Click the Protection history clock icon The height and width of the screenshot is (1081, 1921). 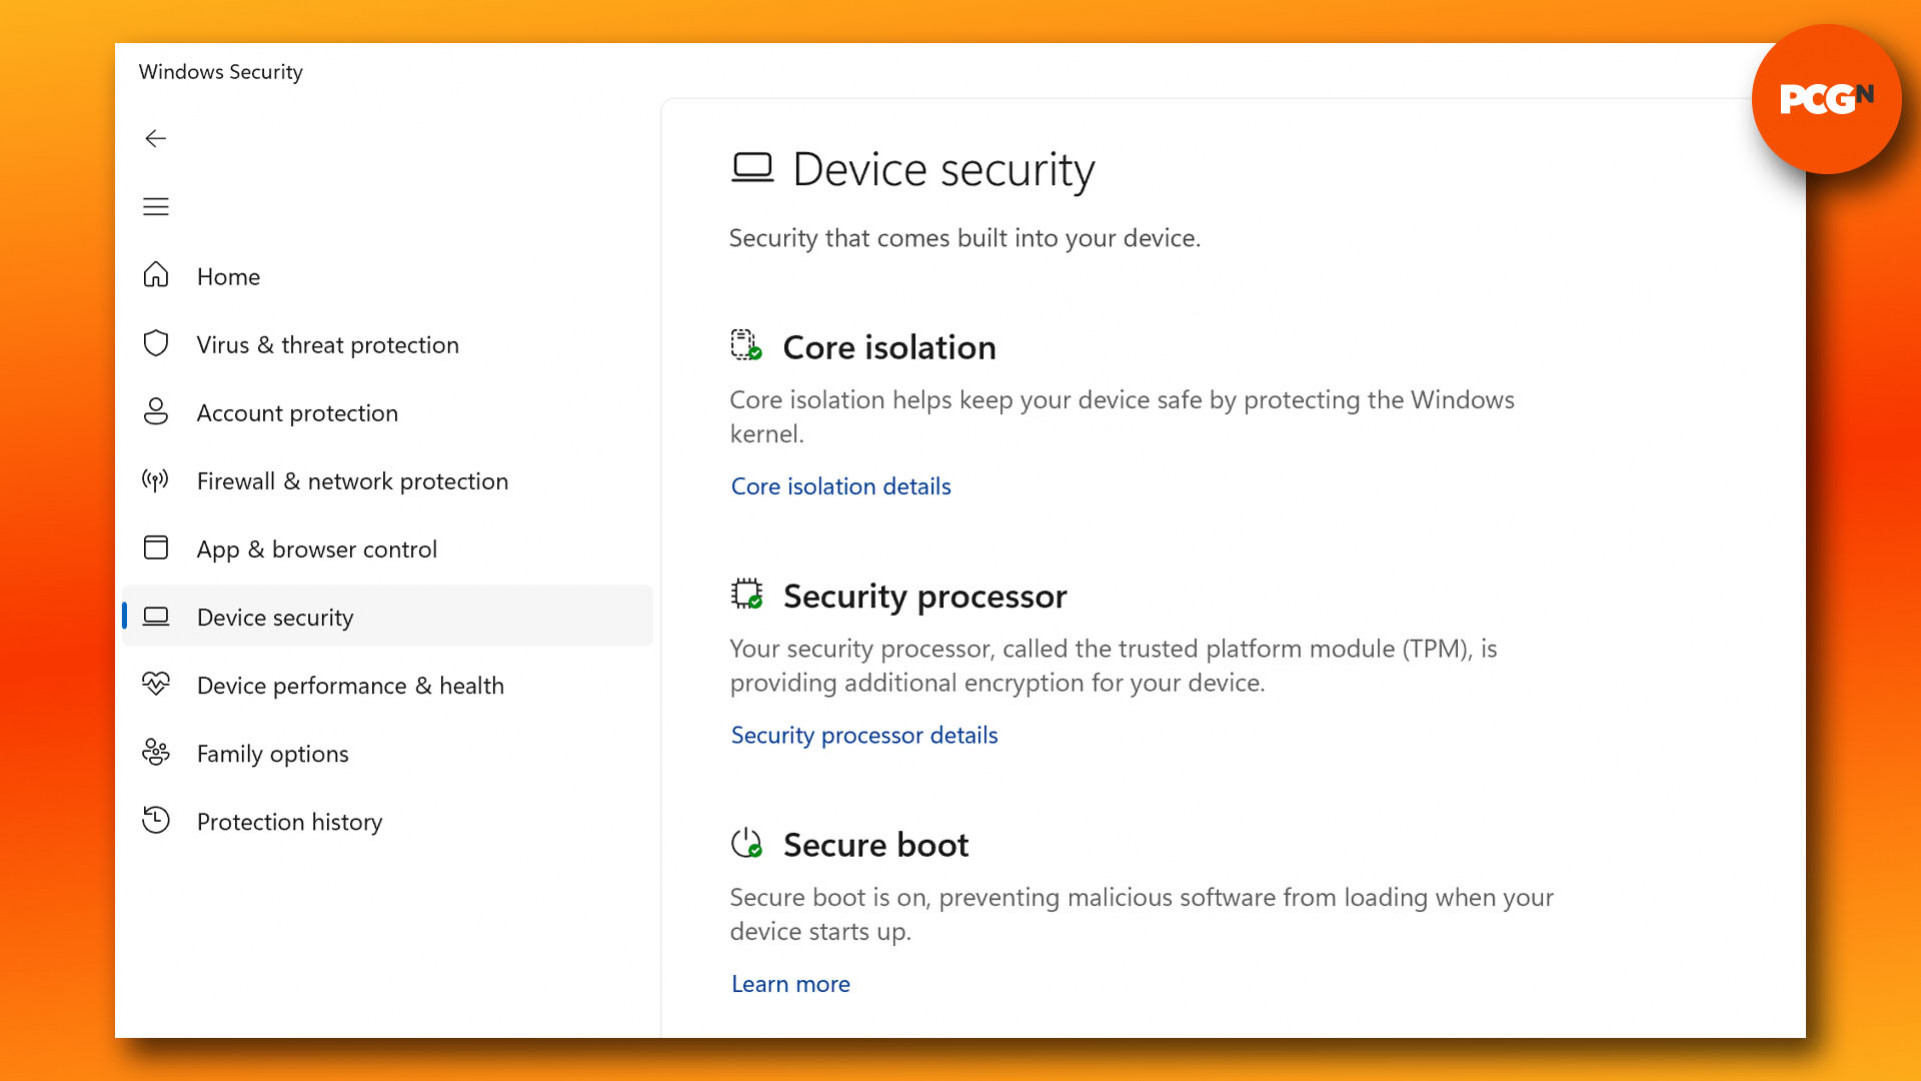tap(156, 820)
